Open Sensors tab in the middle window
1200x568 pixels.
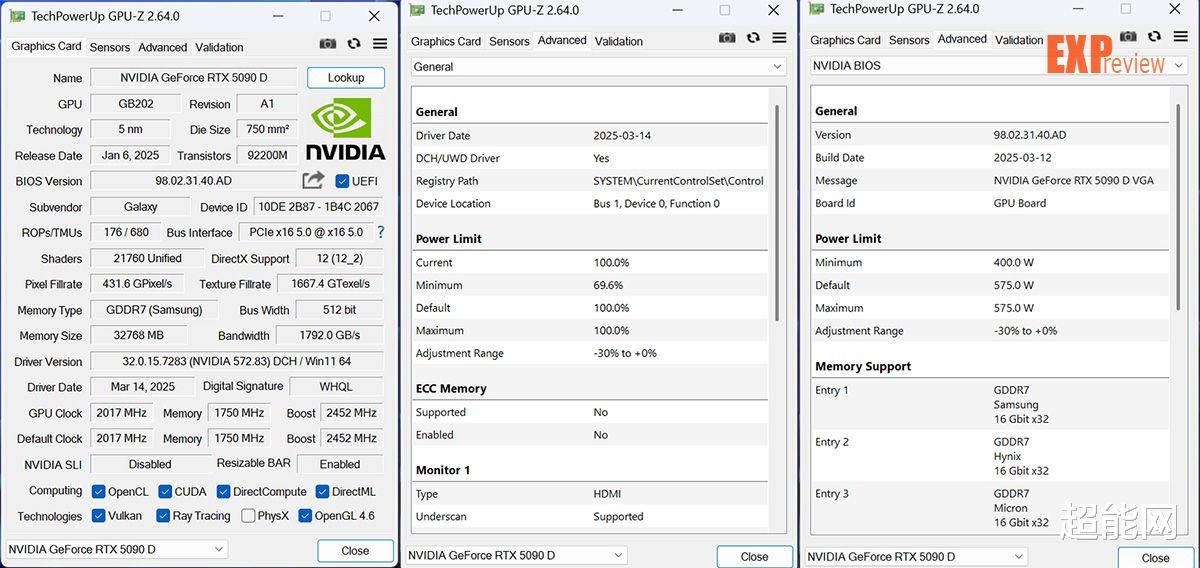coord(509,41)
